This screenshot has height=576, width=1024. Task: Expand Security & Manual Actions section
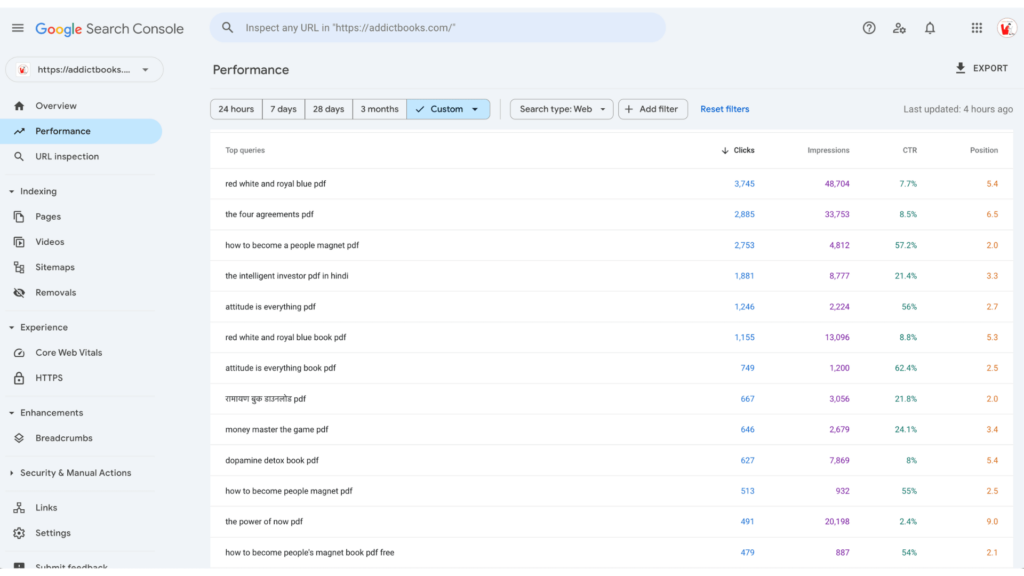11,473
